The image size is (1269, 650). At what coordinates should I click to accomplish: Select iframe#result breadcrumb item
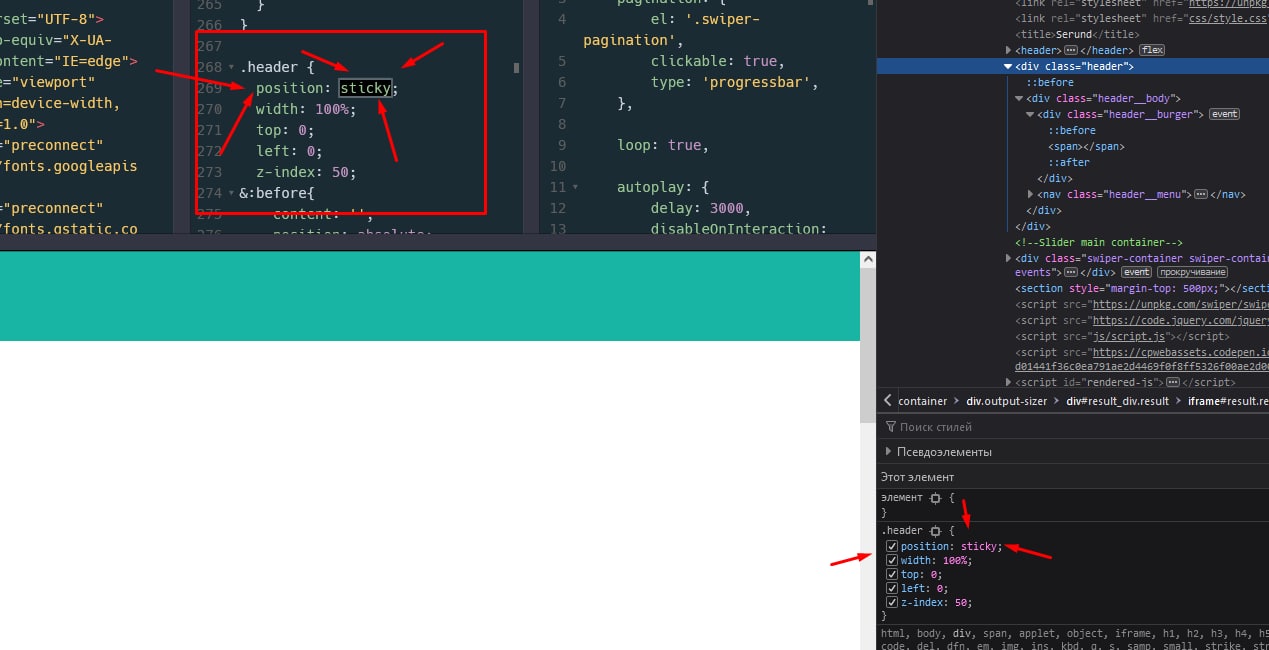(x=1228, y=401)
